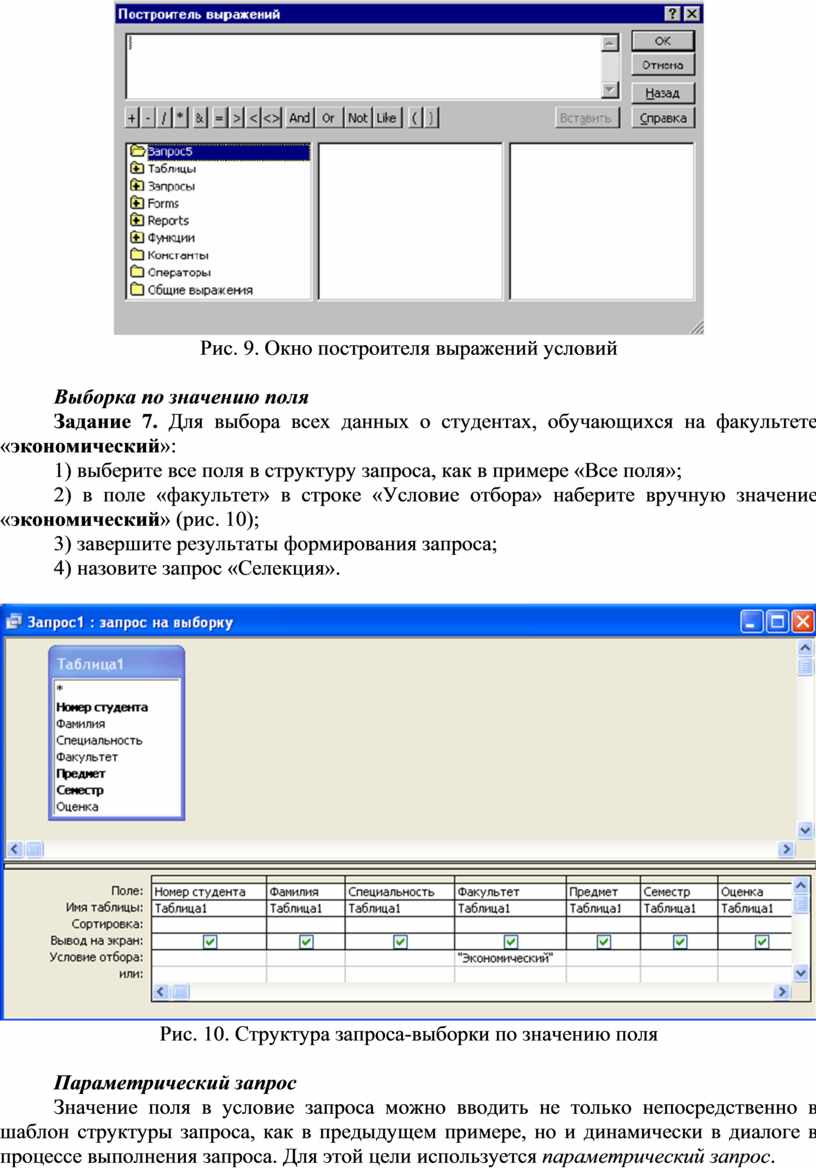Image resolution: width=816 pixels, height=1169 pixels.
Task: Click the Справка help button
Action: (662, 118)
